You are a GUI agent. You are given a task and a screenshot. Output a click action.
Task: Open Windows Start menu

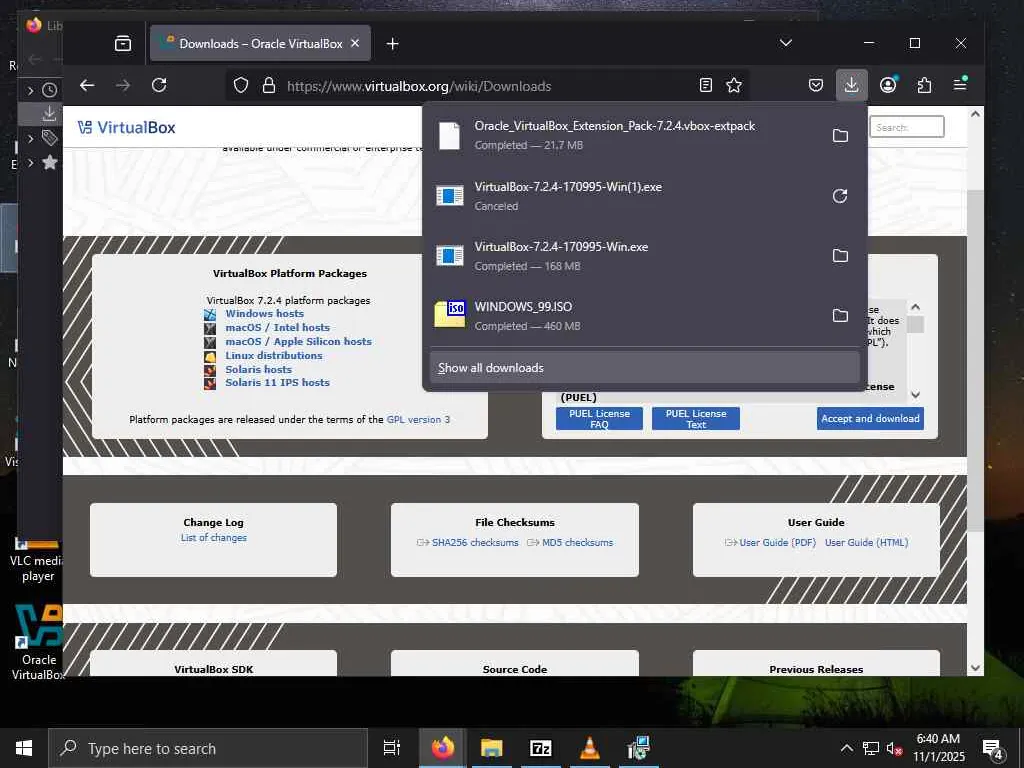24,748
